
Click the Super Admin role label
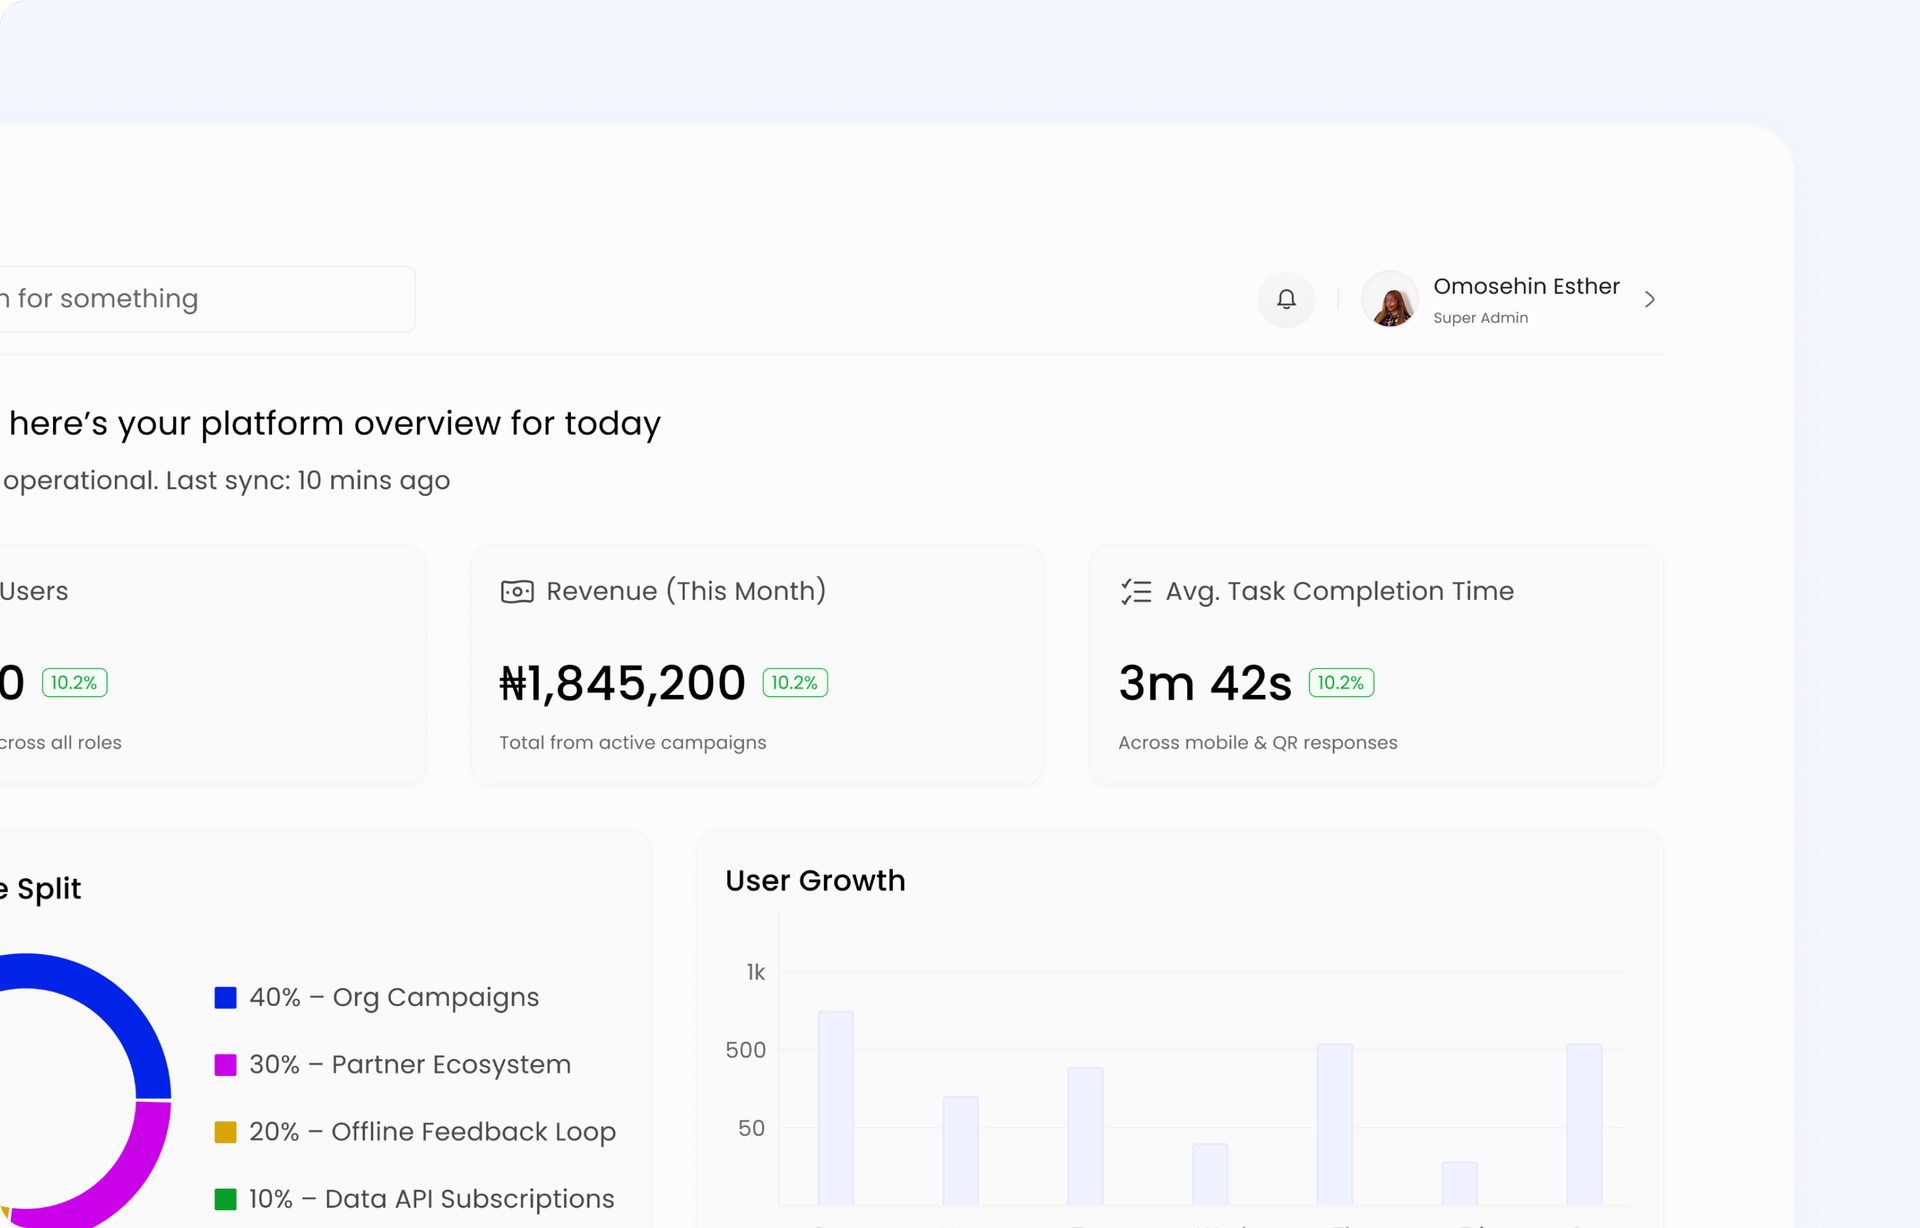(1480, 318)
